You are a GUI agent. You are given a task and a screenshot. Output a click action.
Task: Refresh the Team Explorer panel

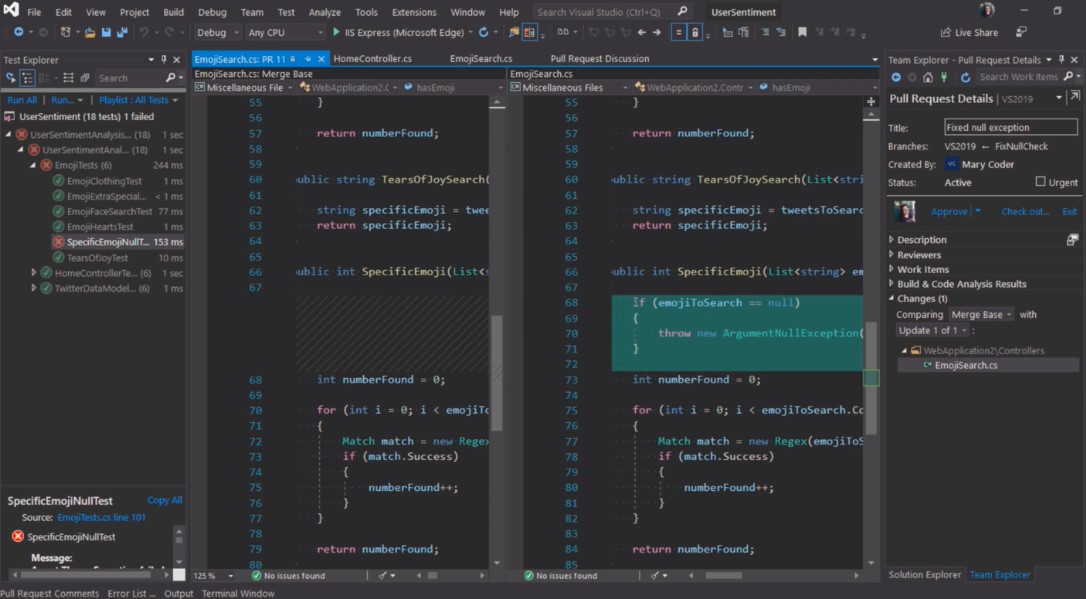(965, 77)
